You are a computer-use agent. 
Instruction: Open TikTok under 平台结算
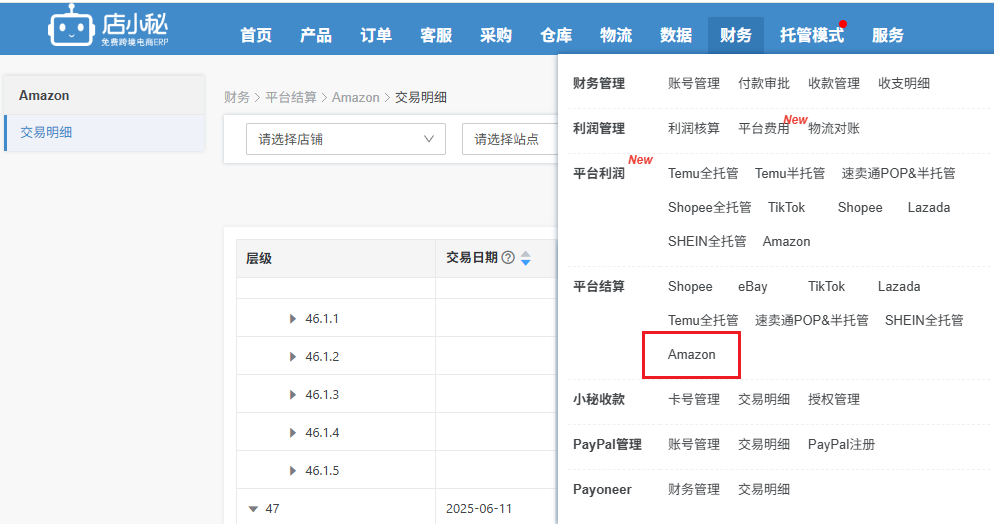point(826,286)
